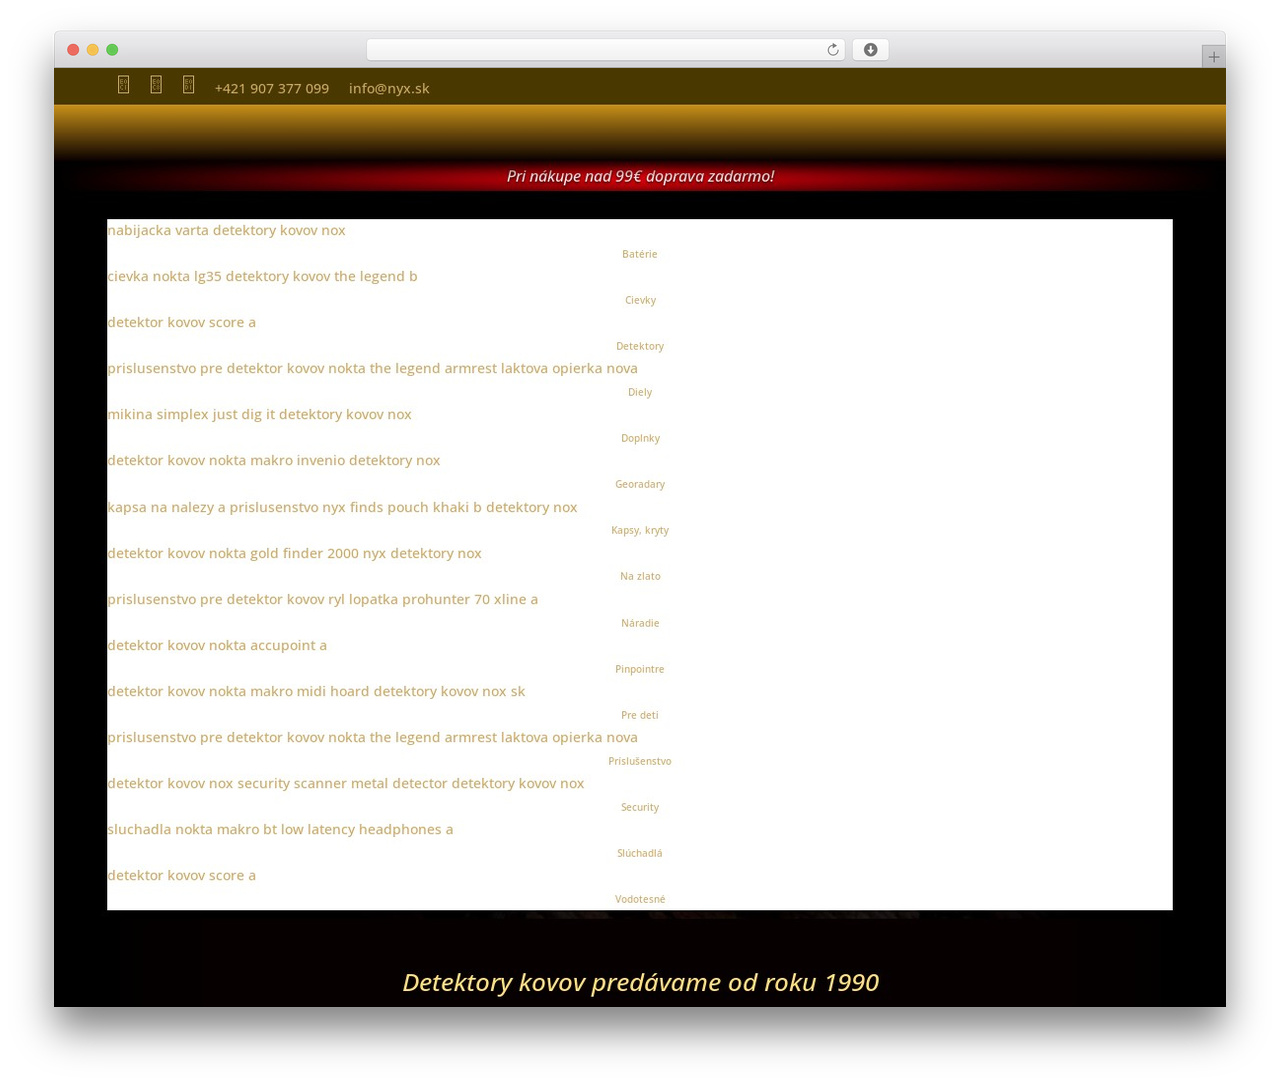Open 'nox security scanner metal detector' link
Image resolution: width=1280 pixels, height=1084 pixels.
pyautogui.click(x=345, y=783)
